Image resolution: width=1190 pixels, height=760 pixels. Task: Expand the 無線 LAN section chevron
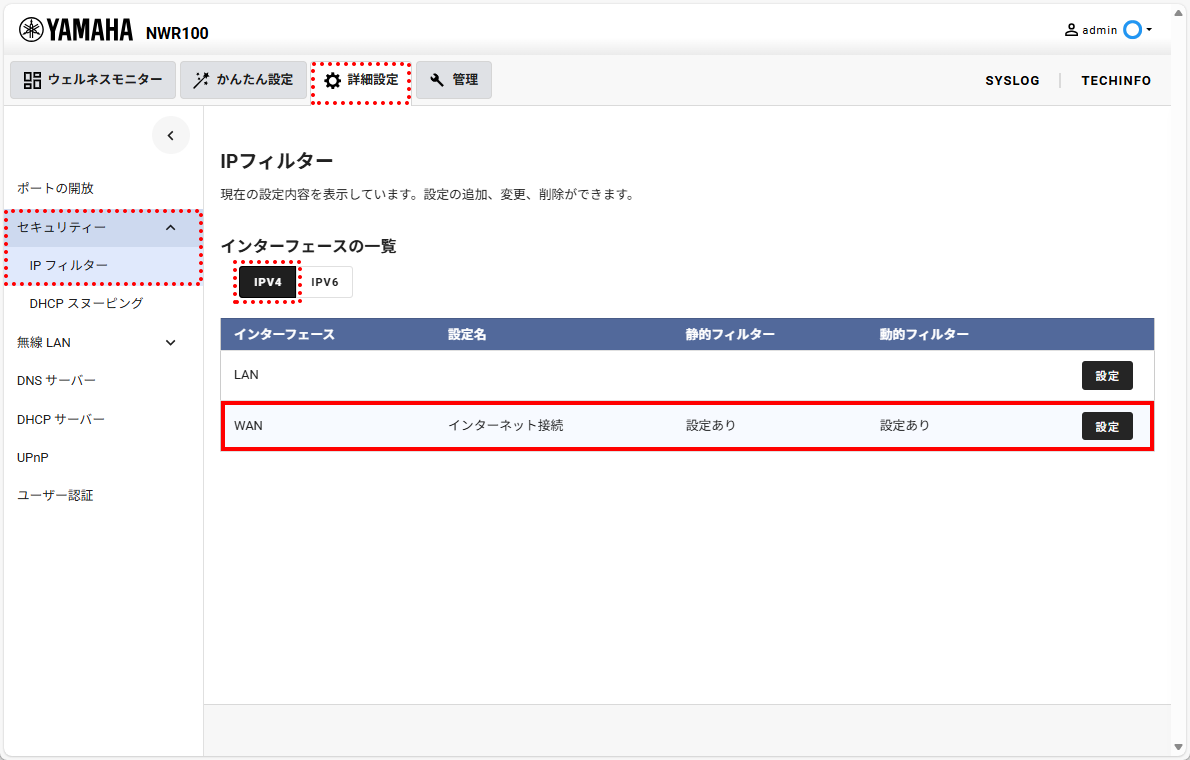click(x=171, y=342)
